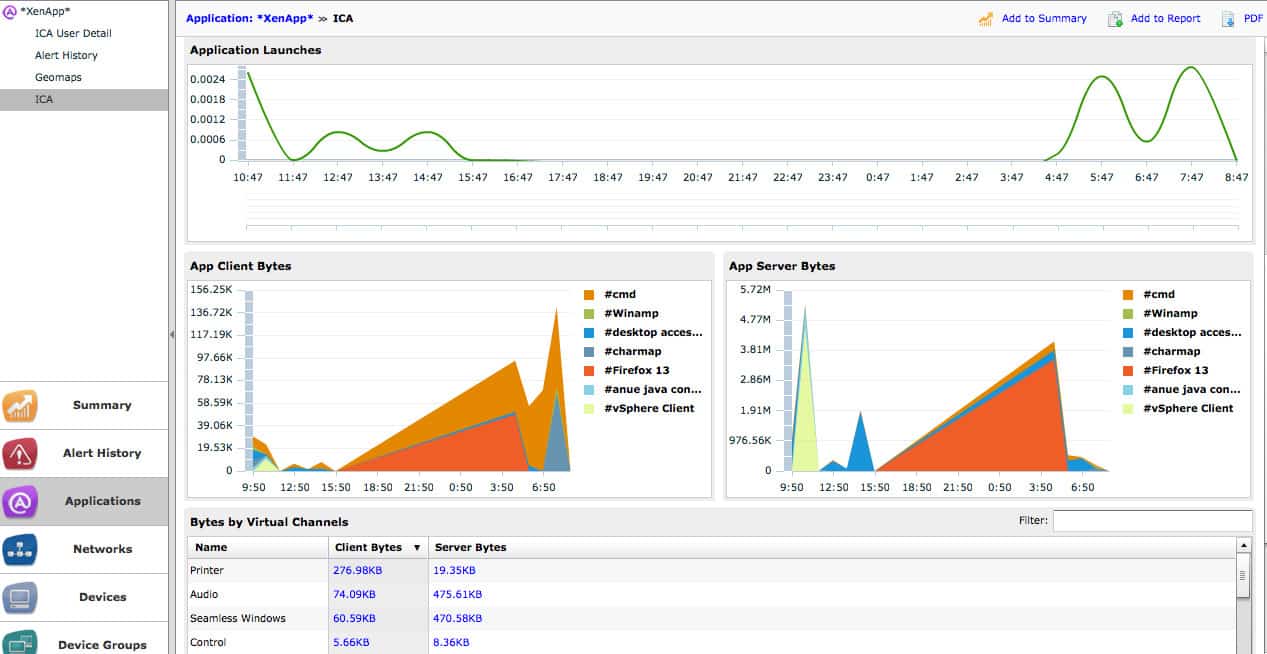Click the Alert History warning icon
The image size is (1267, 654).
(x=20, y=453)
